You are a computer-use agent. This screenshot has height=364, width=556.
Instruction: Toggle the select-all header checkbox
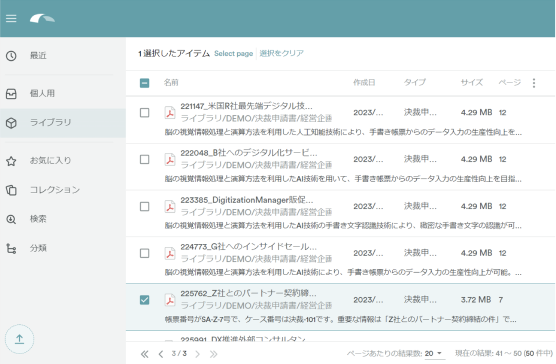pos(144,83)
